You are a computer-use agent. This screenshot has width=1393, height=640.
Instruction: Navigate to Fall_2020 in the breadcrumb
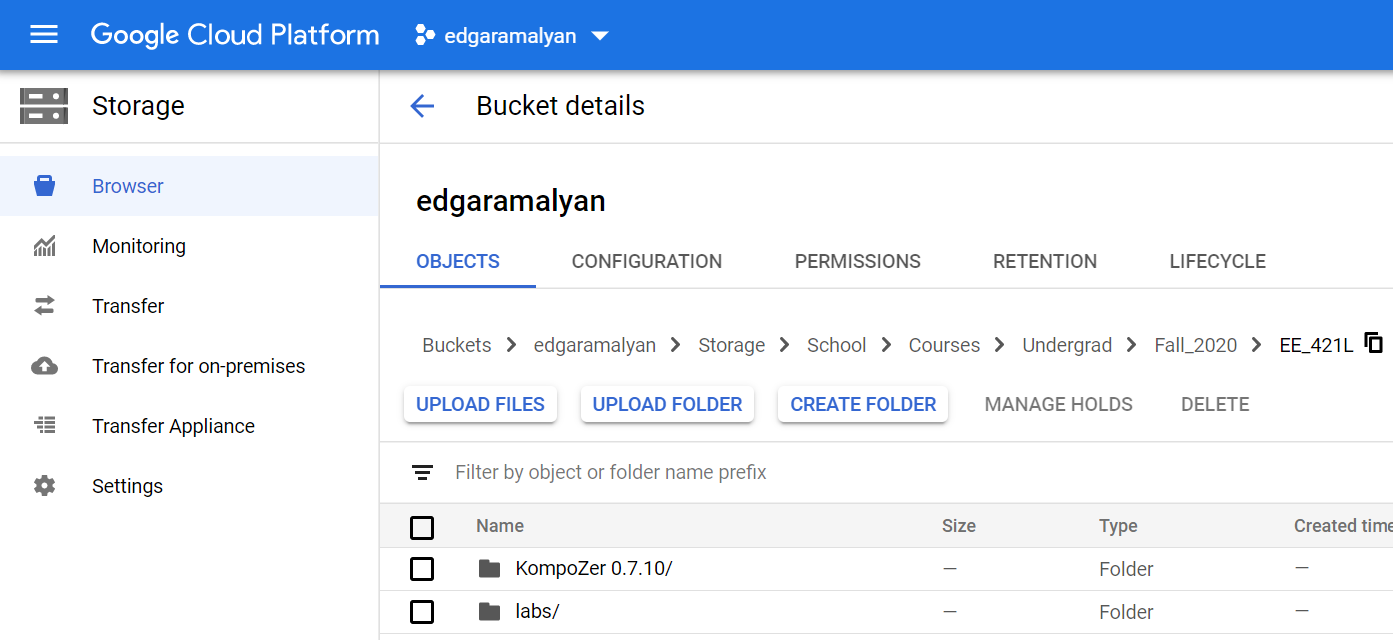1195,345
